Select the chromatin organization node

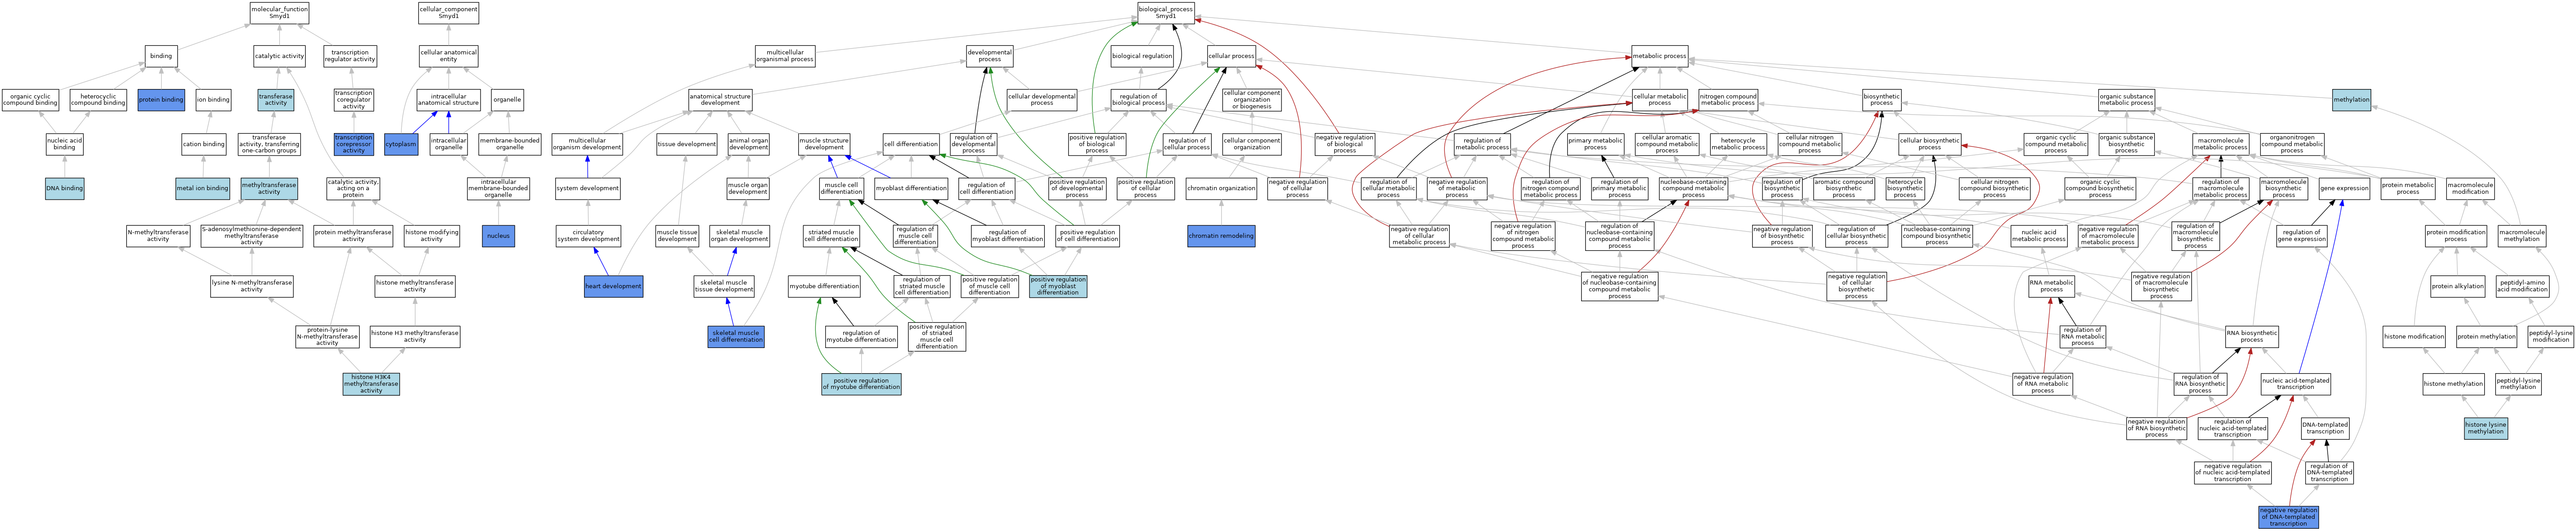point(1221,188)
